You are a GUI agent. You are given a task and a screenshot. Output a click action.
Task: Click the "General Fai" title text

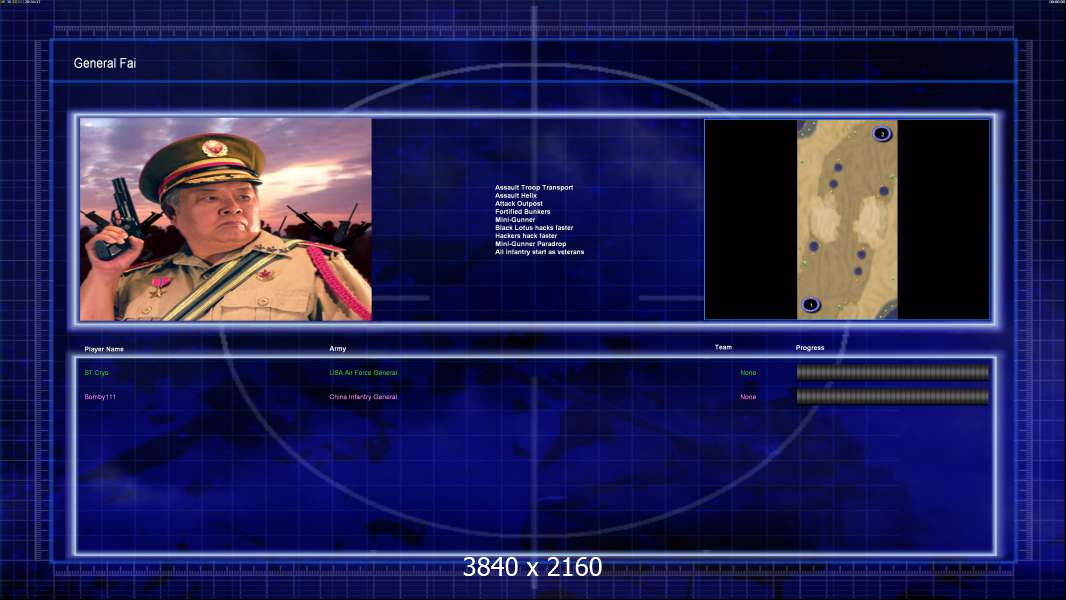(x=105, y=63)
